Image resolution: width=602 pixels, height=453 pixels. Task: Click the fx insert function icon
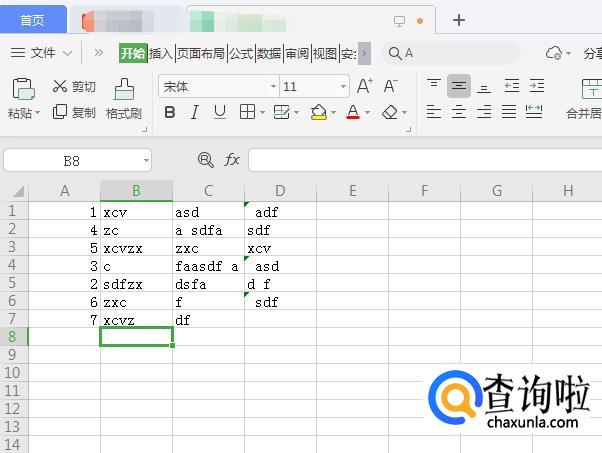[x=232, y=160]
